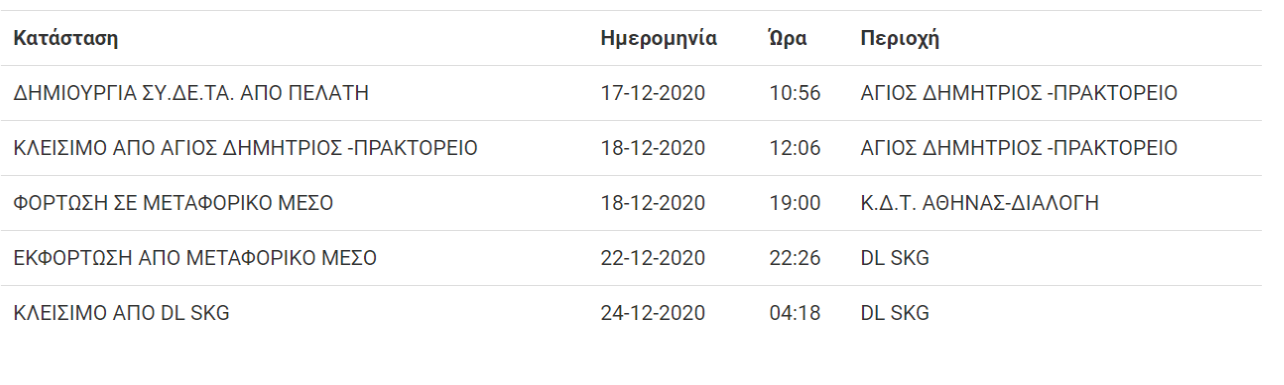The width and height of the screenshot is (1284, 385).
Task: Select the ΚΛΕΙΣΙΜΟ ΑΠΟ ΑΓΙΟΣ ΔΗΜΗΤΡΙΟΣ status
Action: pyautogui.click(x=245, y=149)
